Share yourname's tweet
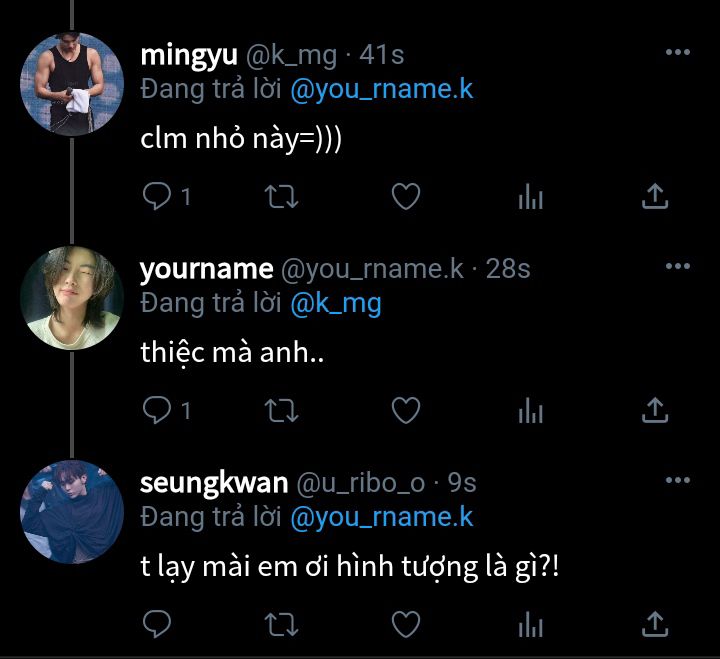Image resolution: width=720 pixels, height=659 pixels. coord(654,410)
